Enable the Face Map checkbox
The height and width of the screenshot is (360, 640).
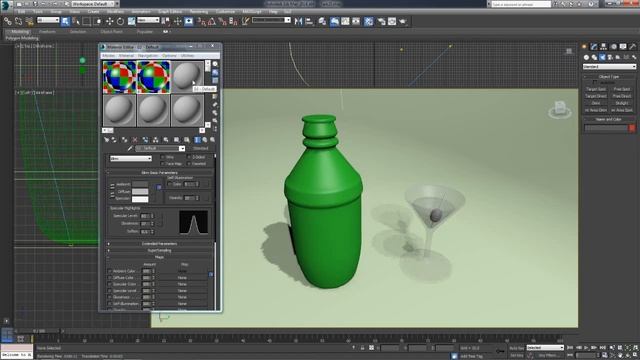tap(163, 164)
